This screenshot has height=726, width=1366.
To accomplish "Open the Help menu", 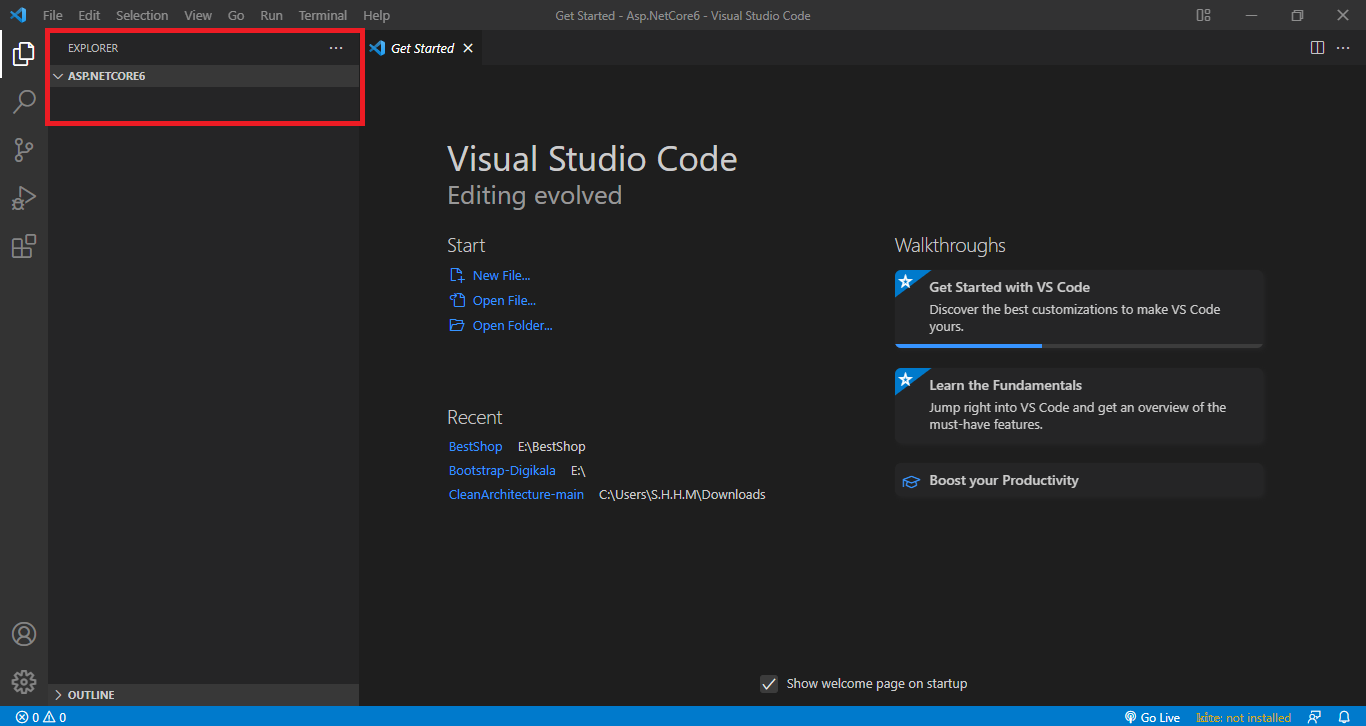I will point(377,15).
